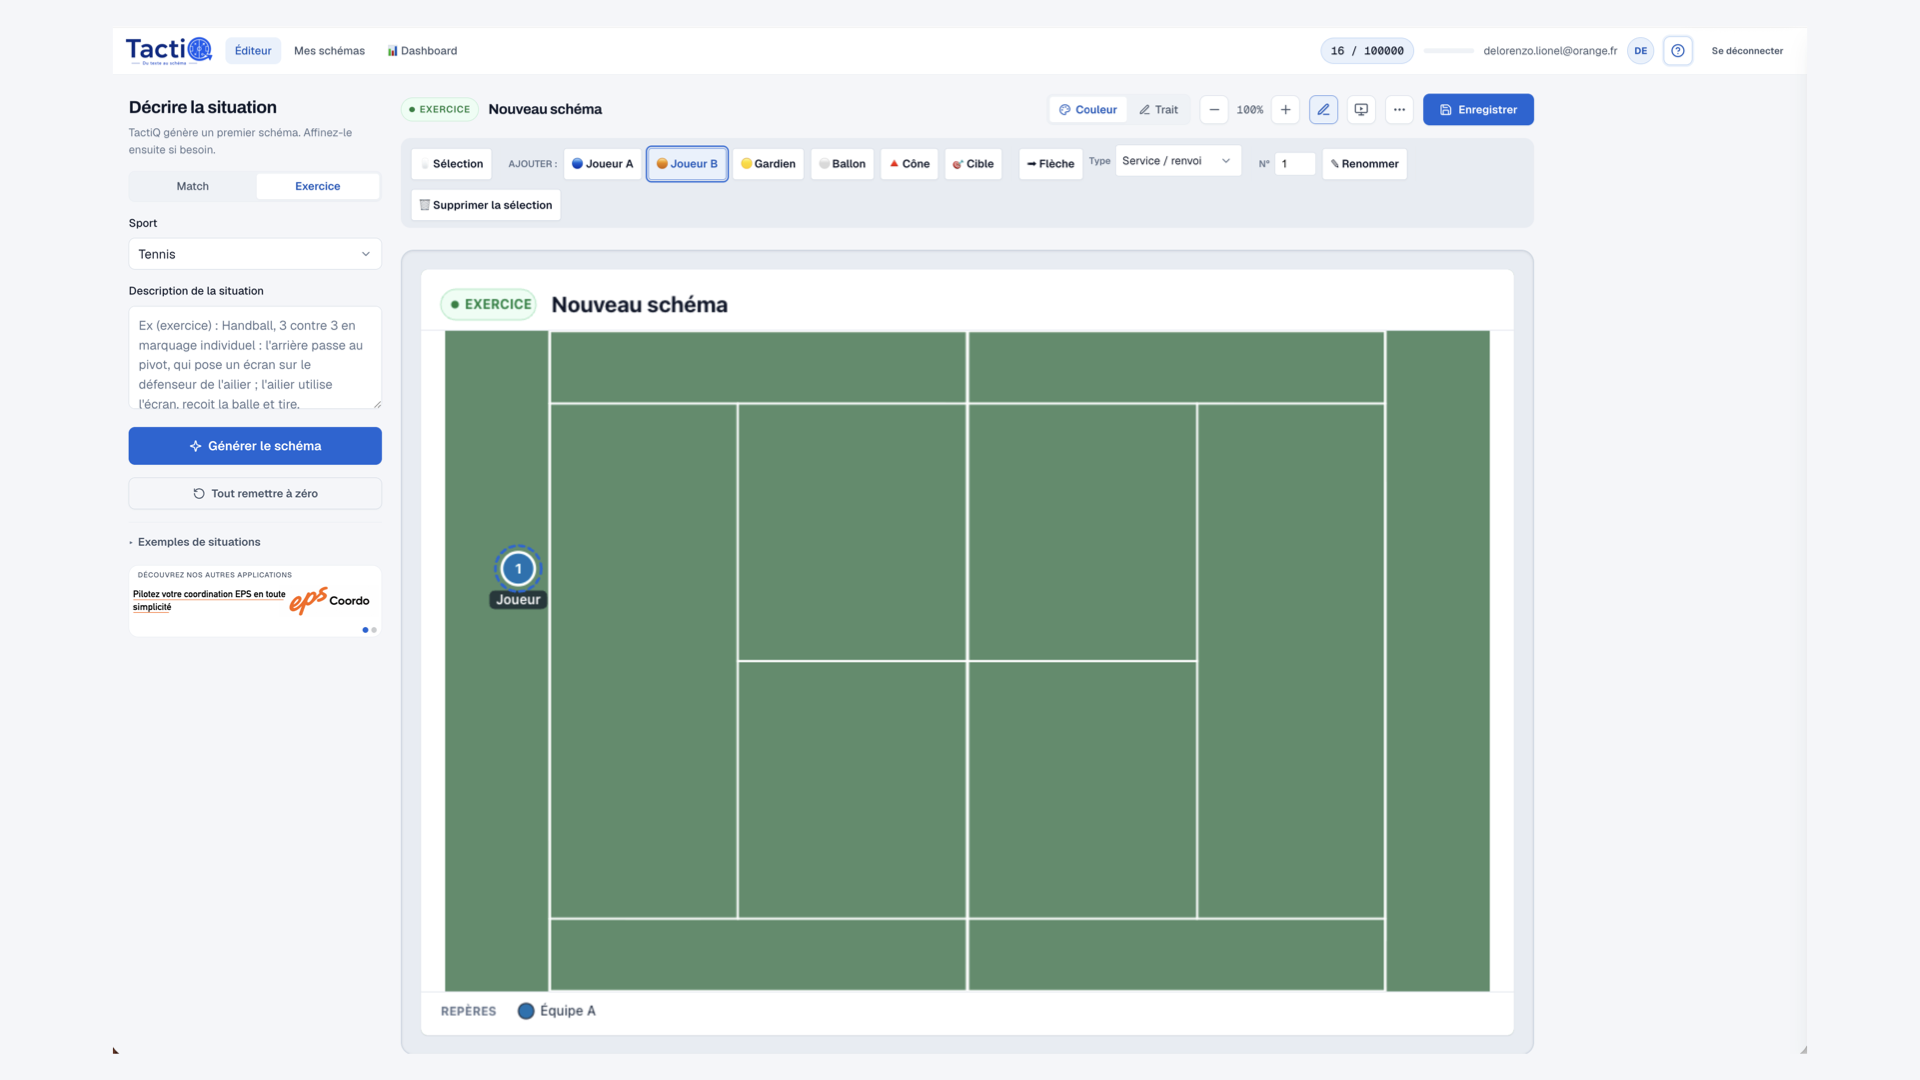Open the three-dots more options menu
Screen dimensions: 1920x1080
(x=1399, y=110)
